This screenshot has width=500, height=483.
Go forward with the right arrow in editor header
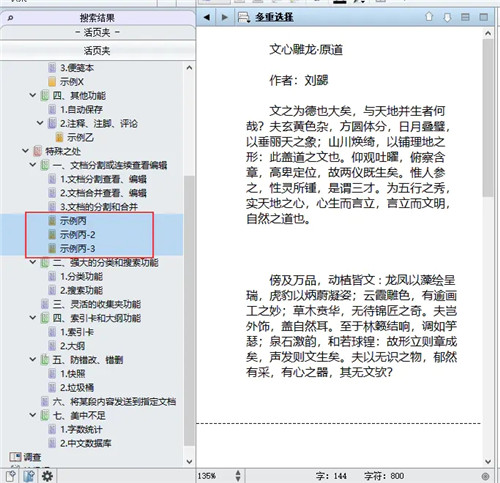[x=225, y=17]
